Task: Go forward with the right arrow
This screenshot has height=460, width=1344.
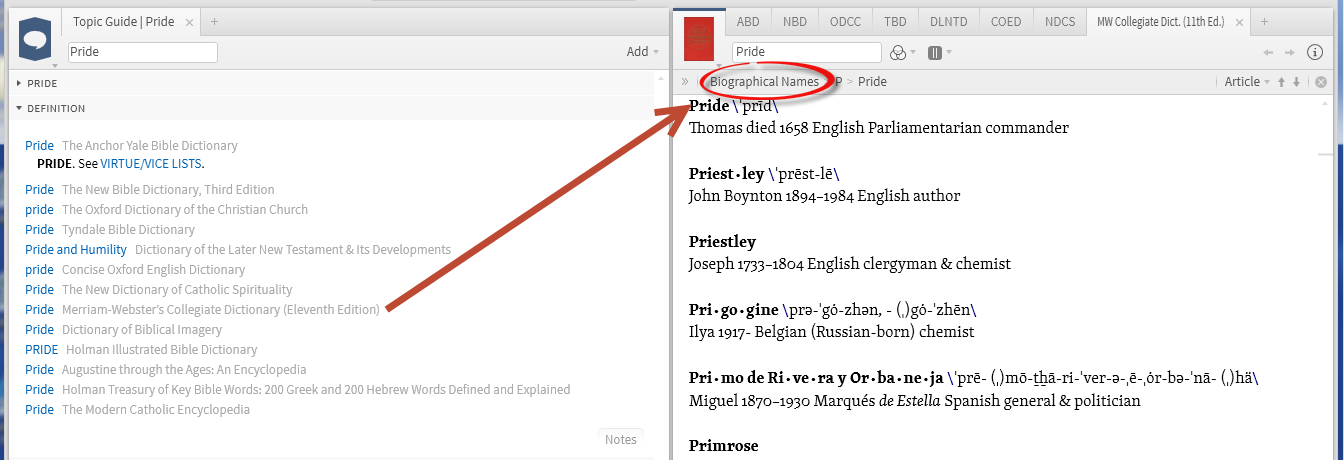Action: 1290,52
